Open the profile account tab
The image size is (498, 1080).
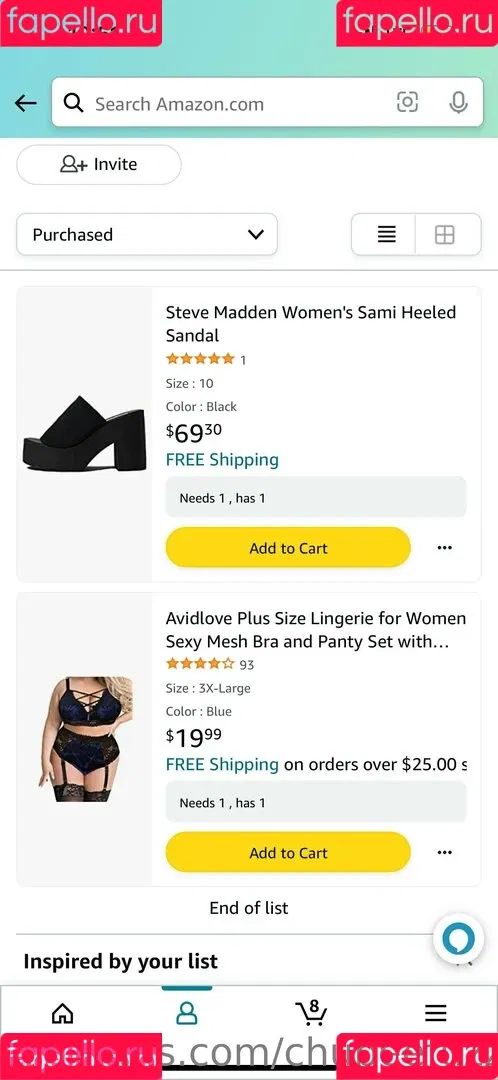pyautogui.click(x=187, y=1012)
